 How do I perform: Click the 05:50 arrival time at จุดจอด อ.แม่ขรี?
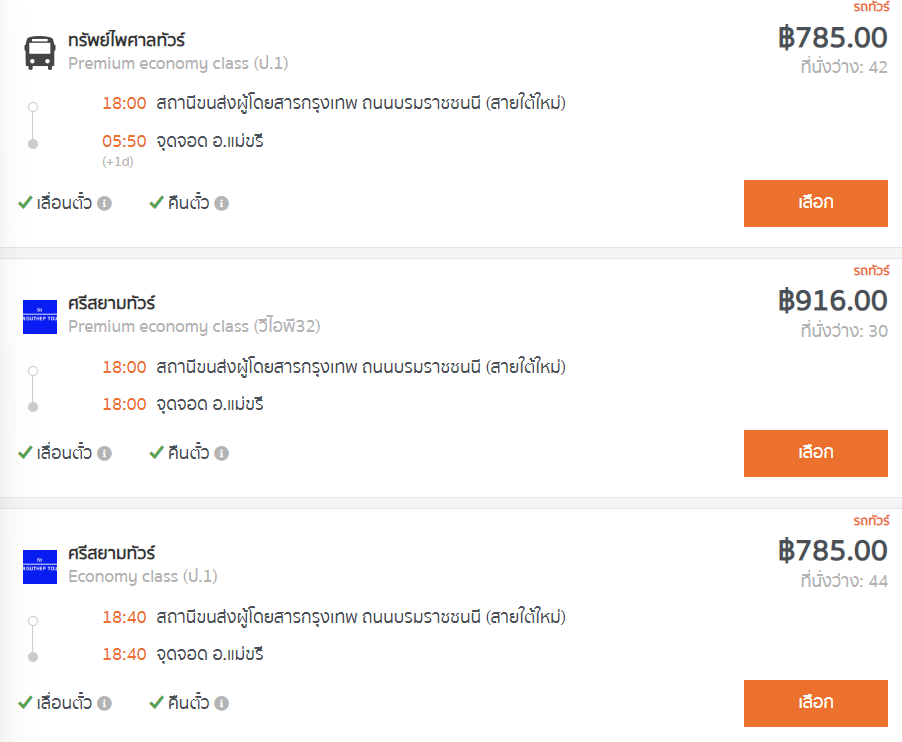[124, 141]
